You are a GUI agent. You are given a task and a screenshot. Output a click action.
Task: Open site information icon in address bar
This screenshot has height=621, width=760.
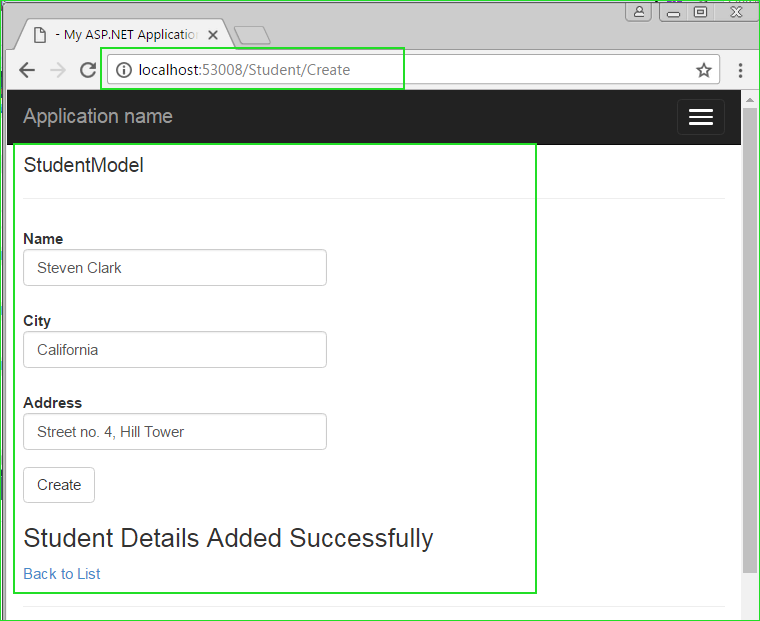[x=124, y=70]
